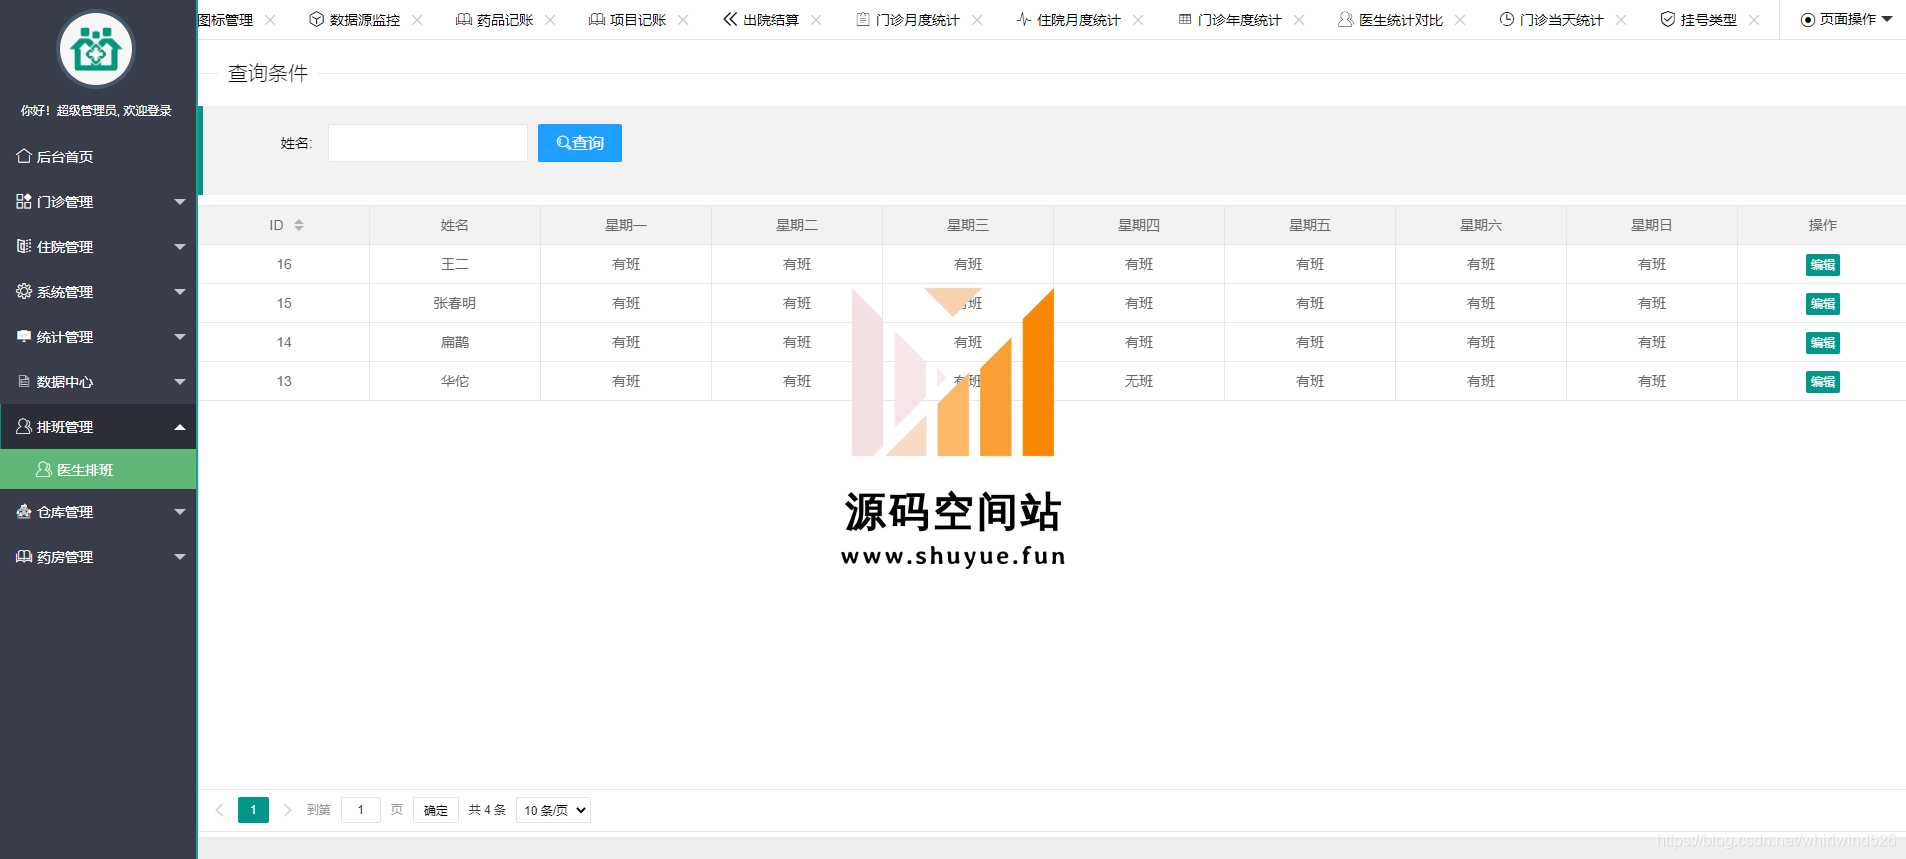Close the 门诊月度统计 tab
The image size is (1906, 859).
(x=977, y=20)
